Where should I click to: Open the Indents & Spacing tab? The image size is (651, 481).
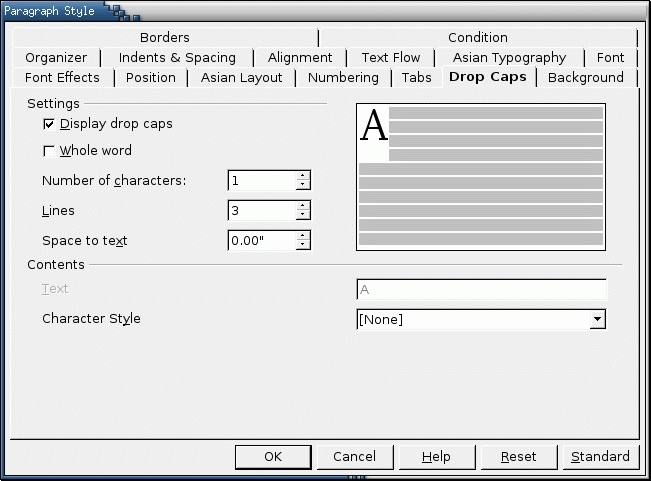[177, 58]
